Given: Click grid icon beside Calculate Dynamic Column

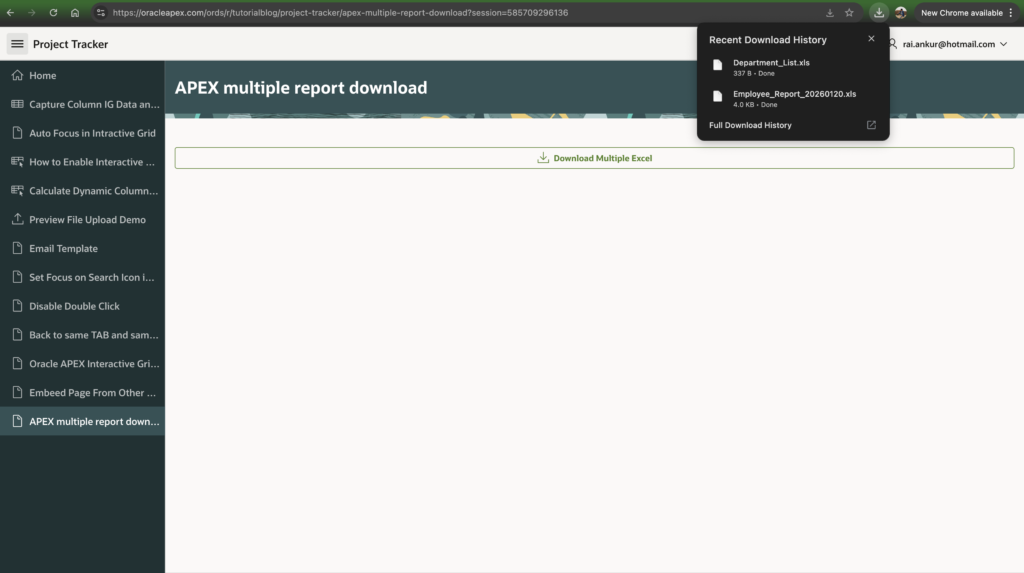Looking at the screenshot, I should coord(17,190).
